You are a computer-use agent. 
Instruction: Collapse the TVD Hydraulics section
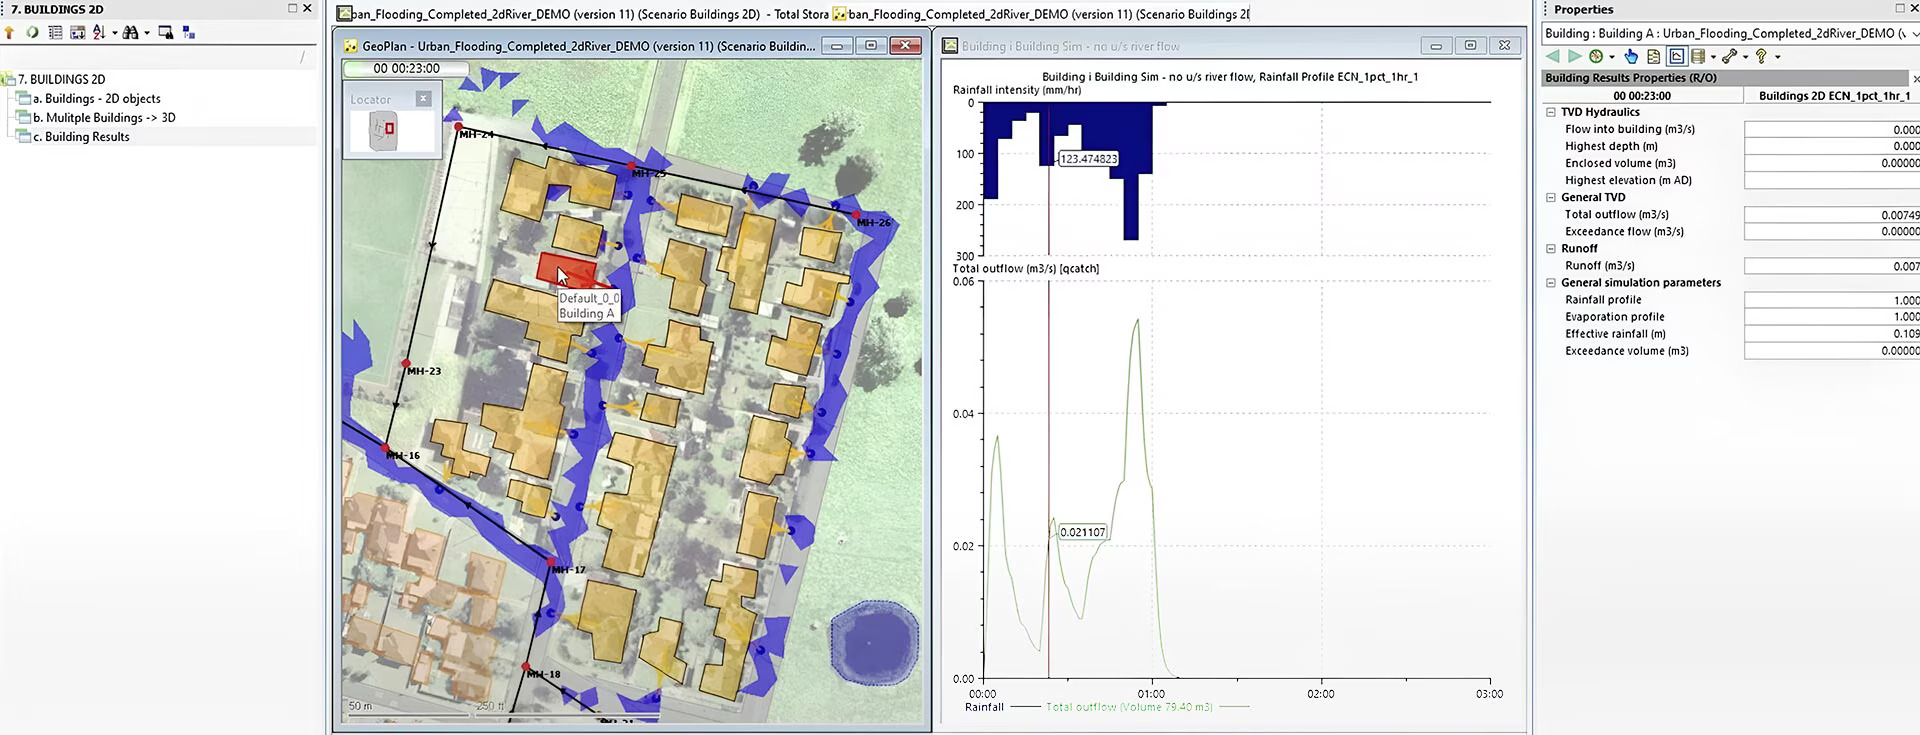pyautogui.click(x=1551, y=113)
